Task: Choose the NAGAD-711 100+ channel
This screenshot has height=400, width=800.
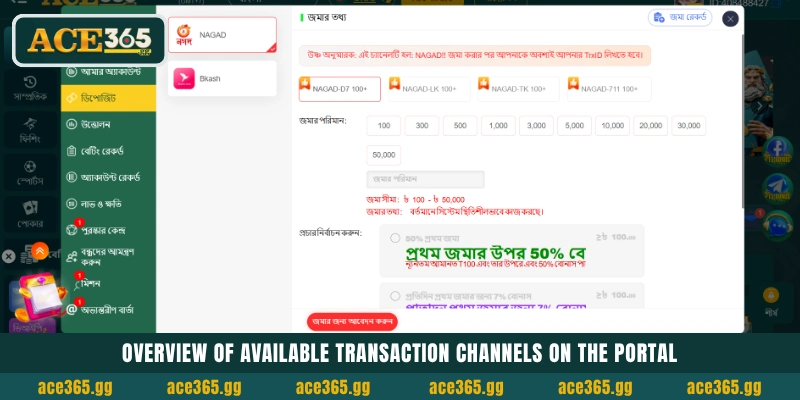Action: (x=609, y=89)
